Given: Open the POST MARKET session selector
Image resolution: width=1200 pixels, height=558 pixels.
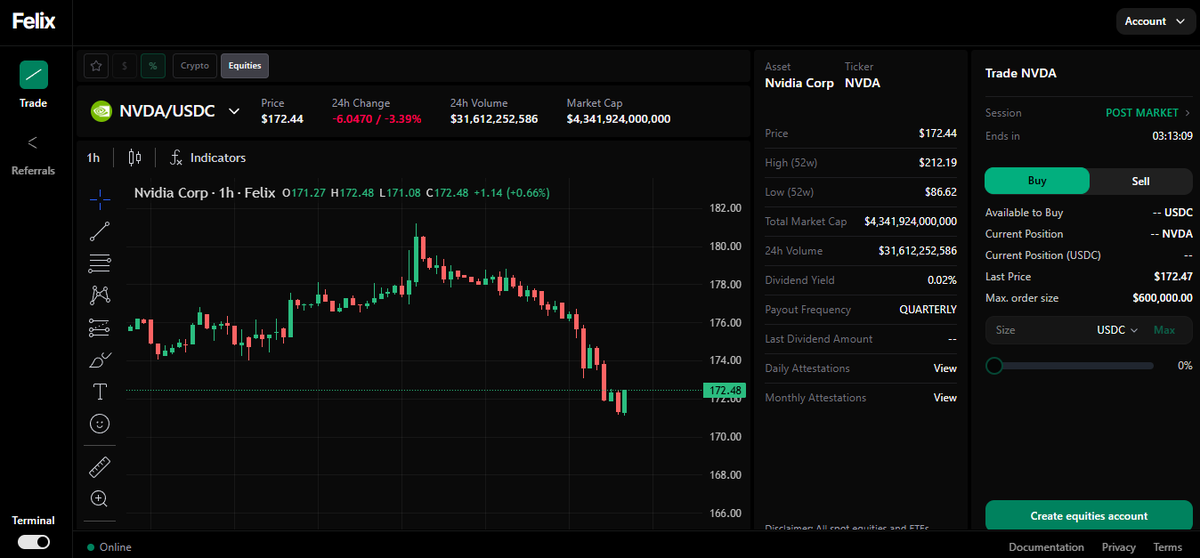Looking at the screenshot, I should tap(1148, 113).
